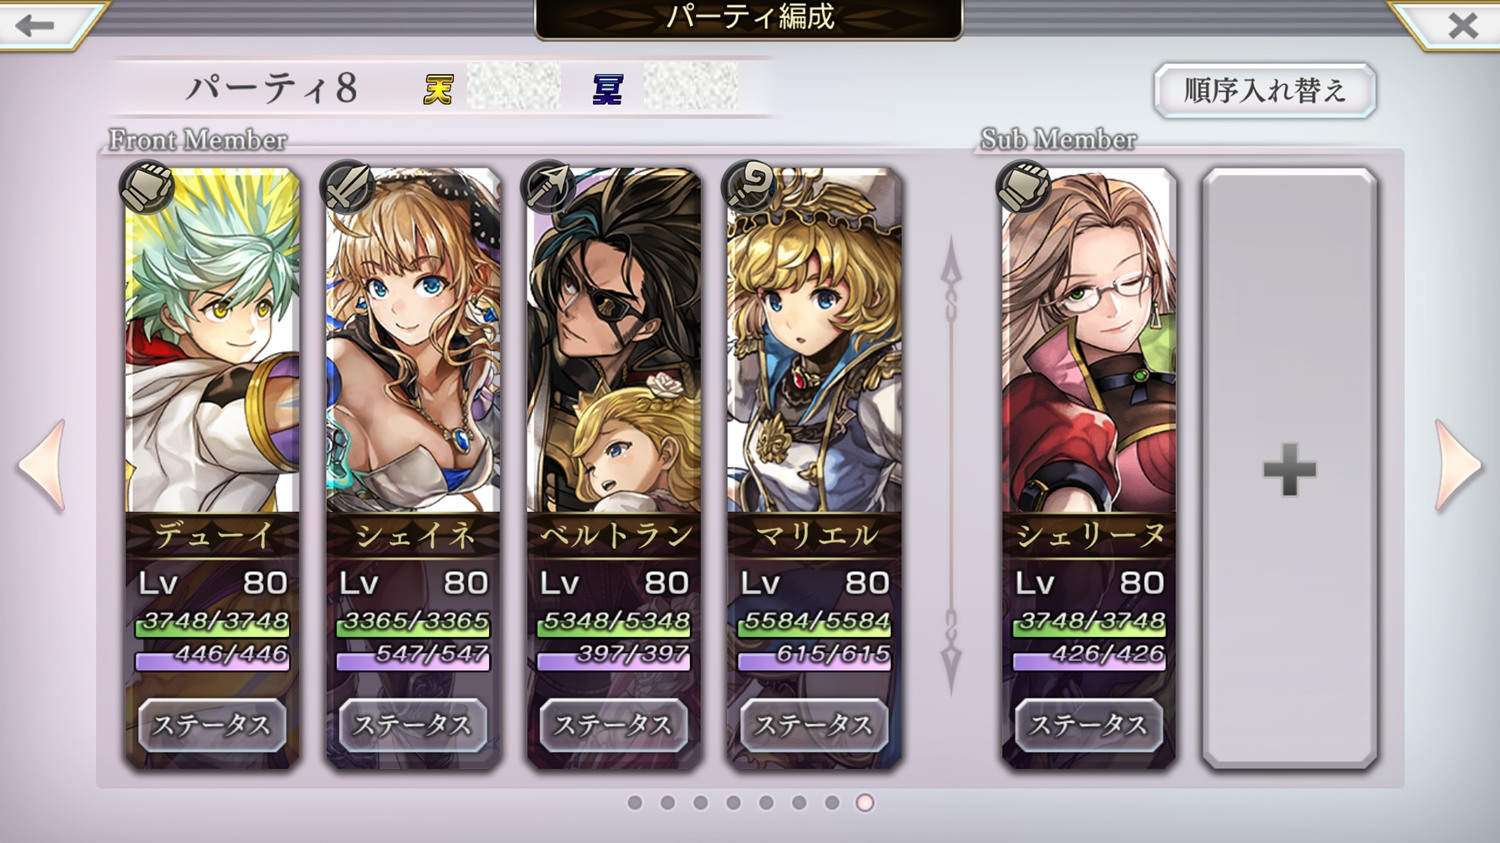Select the fourth party page dot
Screen dimensions: 1500x843
734,802
